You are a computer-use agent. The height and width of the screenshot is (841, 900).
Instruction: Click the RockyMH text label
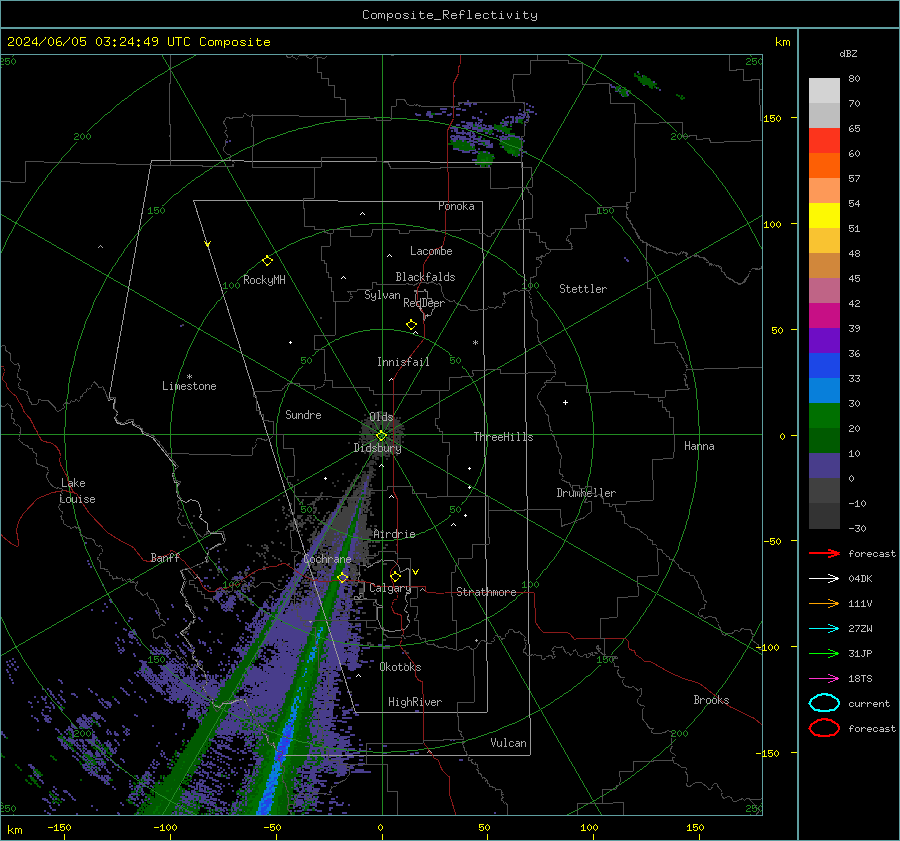pyautogui.click(x=264, y=280)
